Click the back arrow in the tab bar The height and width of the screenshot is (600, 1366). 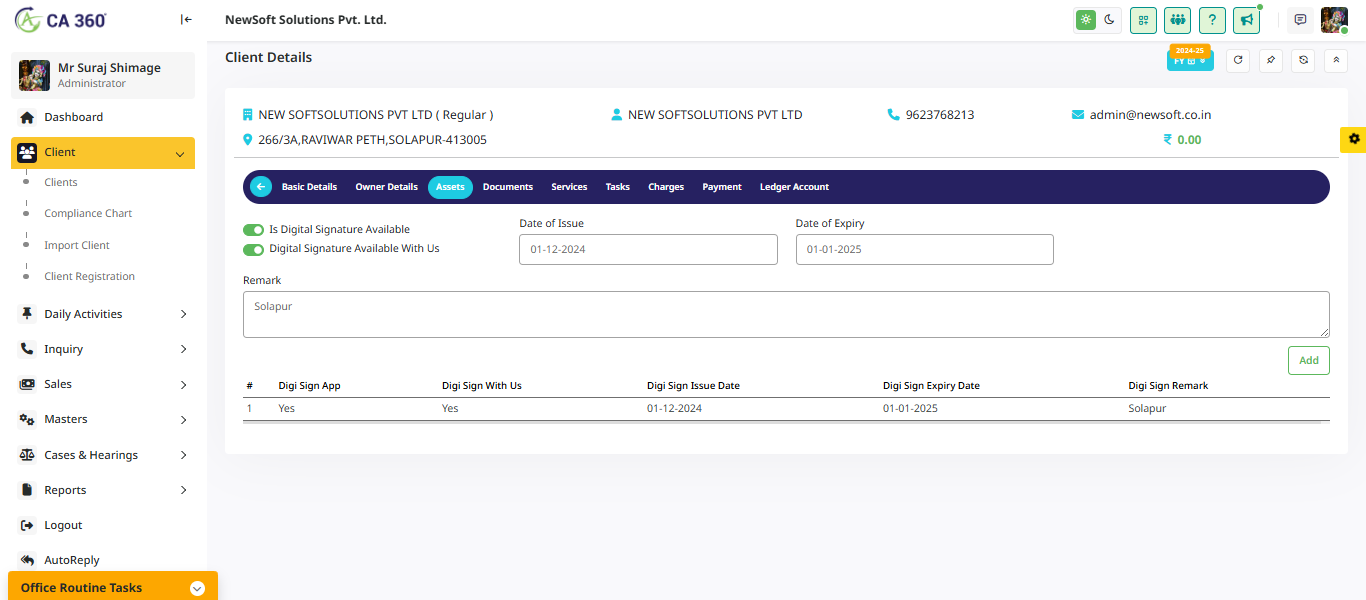pyautogui.click(x=261, y=187)
